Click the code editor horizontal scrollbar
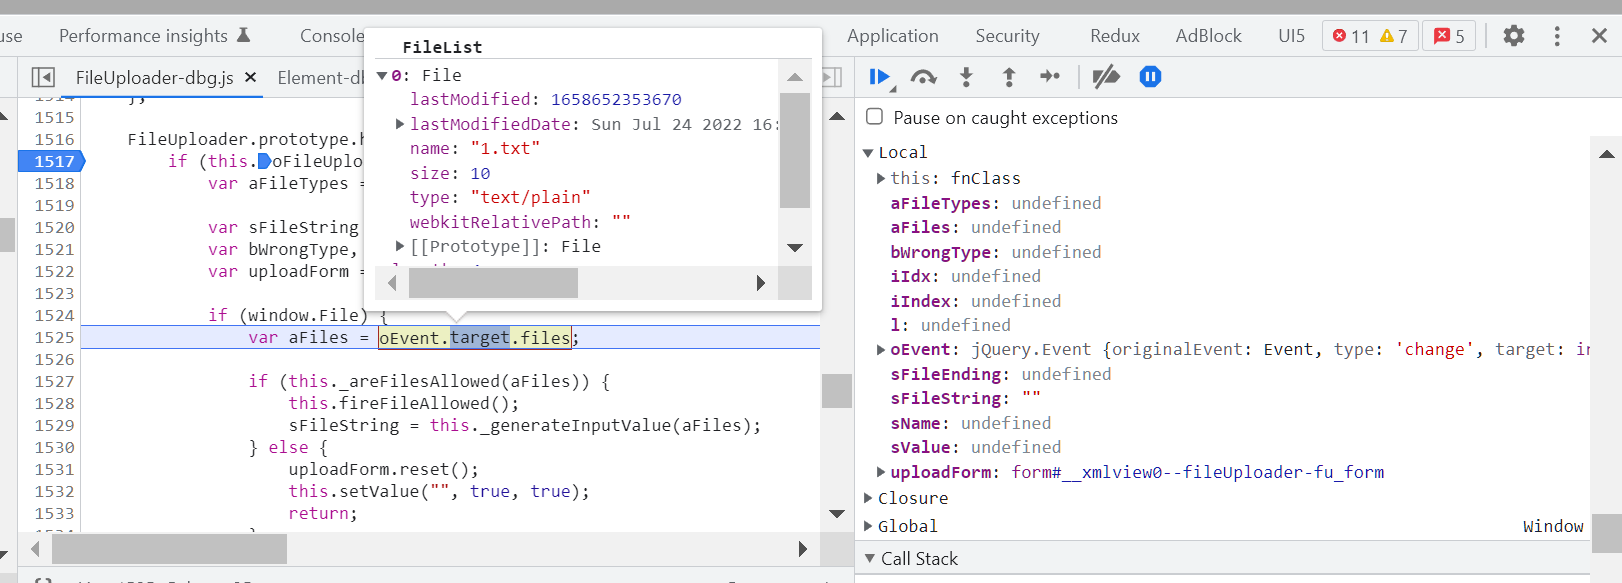 pyautogui.click(x=169, y=549)
